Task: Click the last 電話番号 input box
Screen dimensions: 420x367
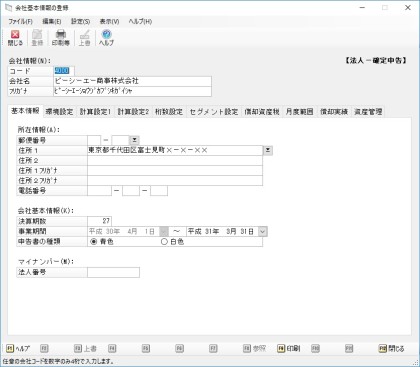Action: point(159,191)
